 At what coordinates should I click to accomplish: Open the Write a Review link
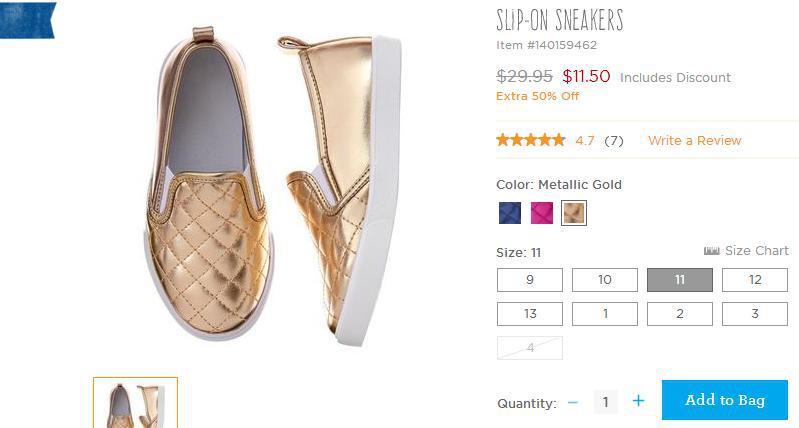point(695,141)
